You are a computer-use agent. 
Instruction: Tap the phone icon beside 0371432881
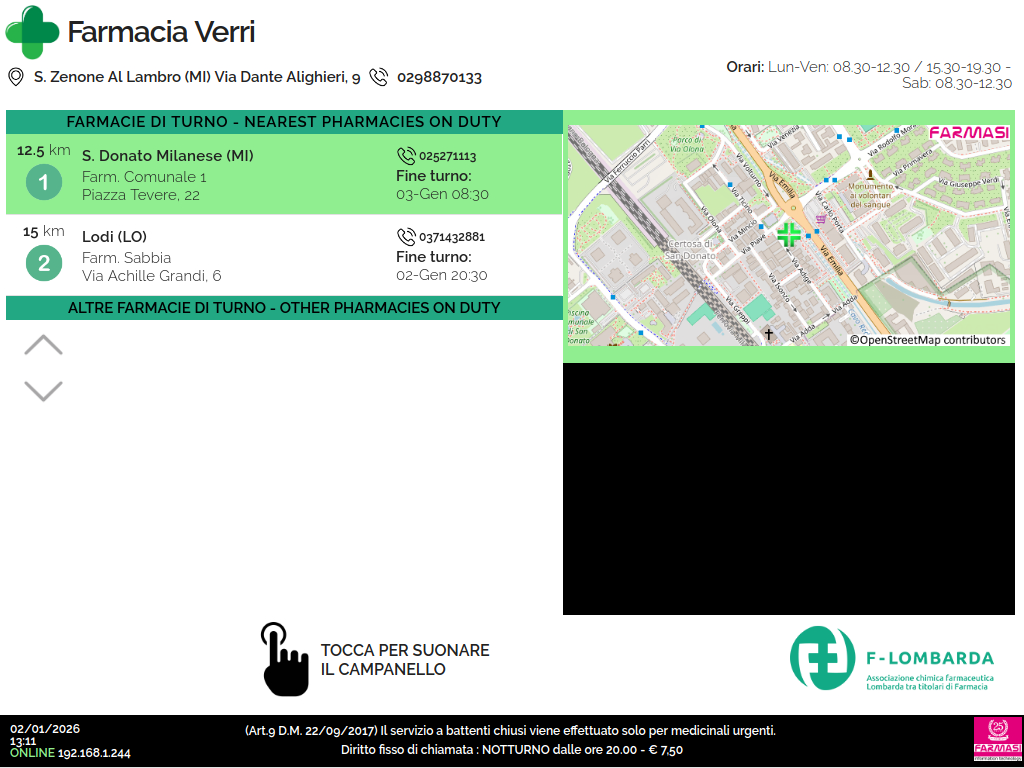pyautogui.click(x=406, y=237)
